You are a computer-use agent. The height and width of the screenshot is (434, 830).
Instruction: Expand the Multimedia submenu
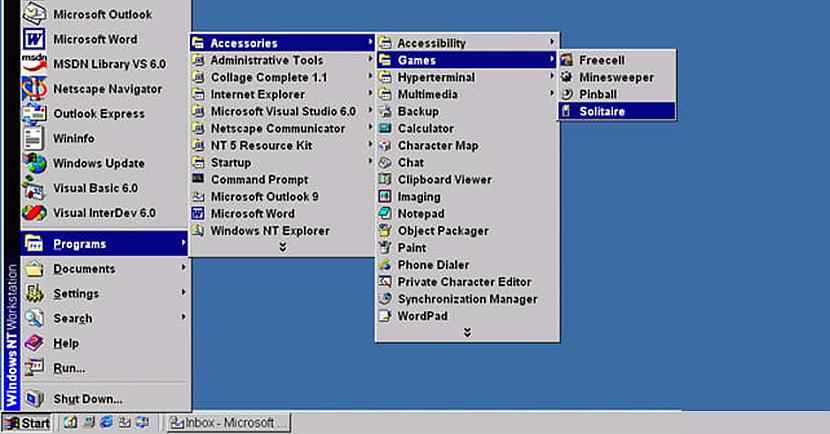point(467,94)
